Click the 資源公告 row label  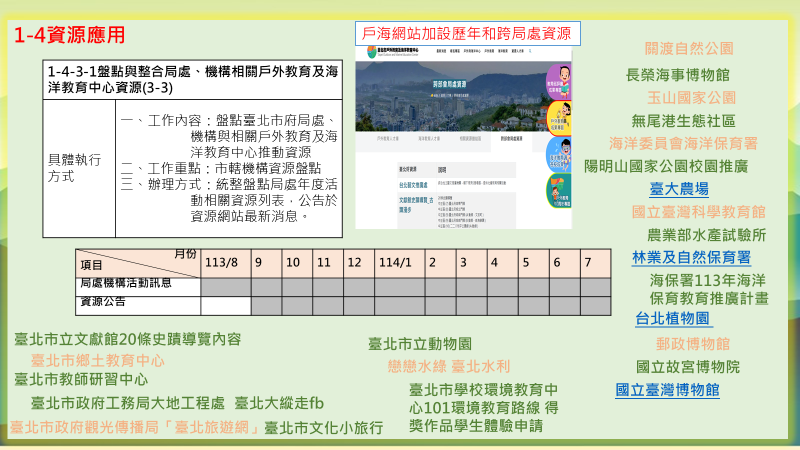coord(138,306)
